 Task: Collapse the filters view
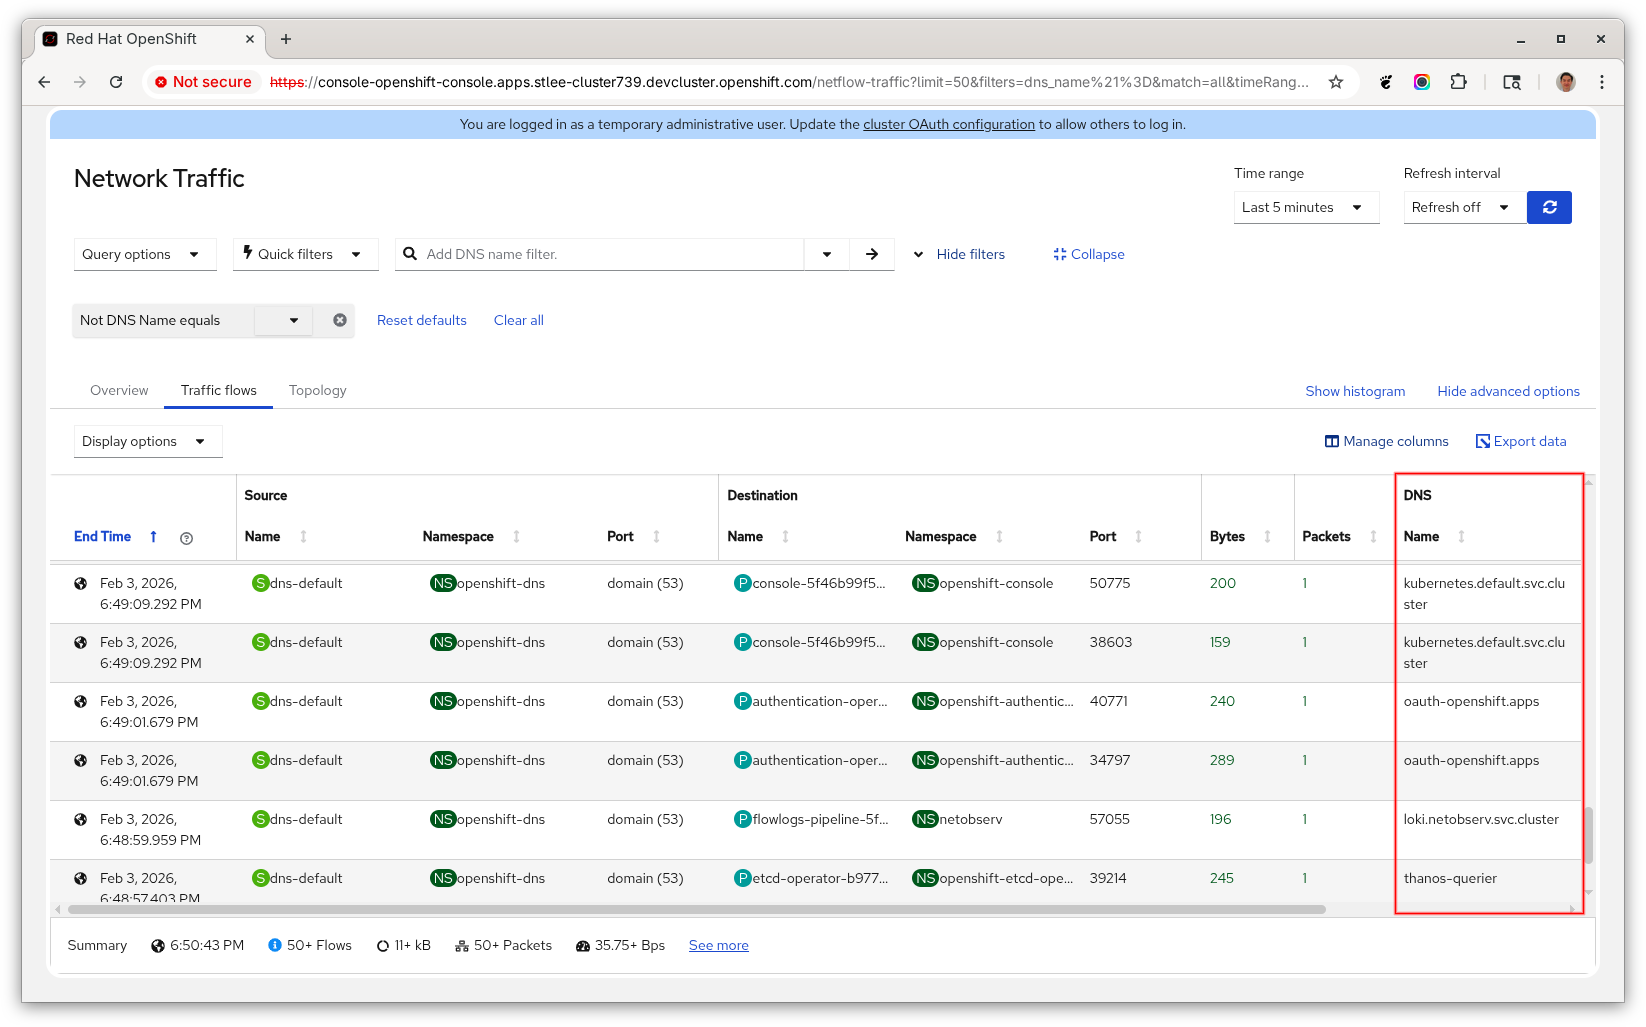click(x=1088, y=254)
